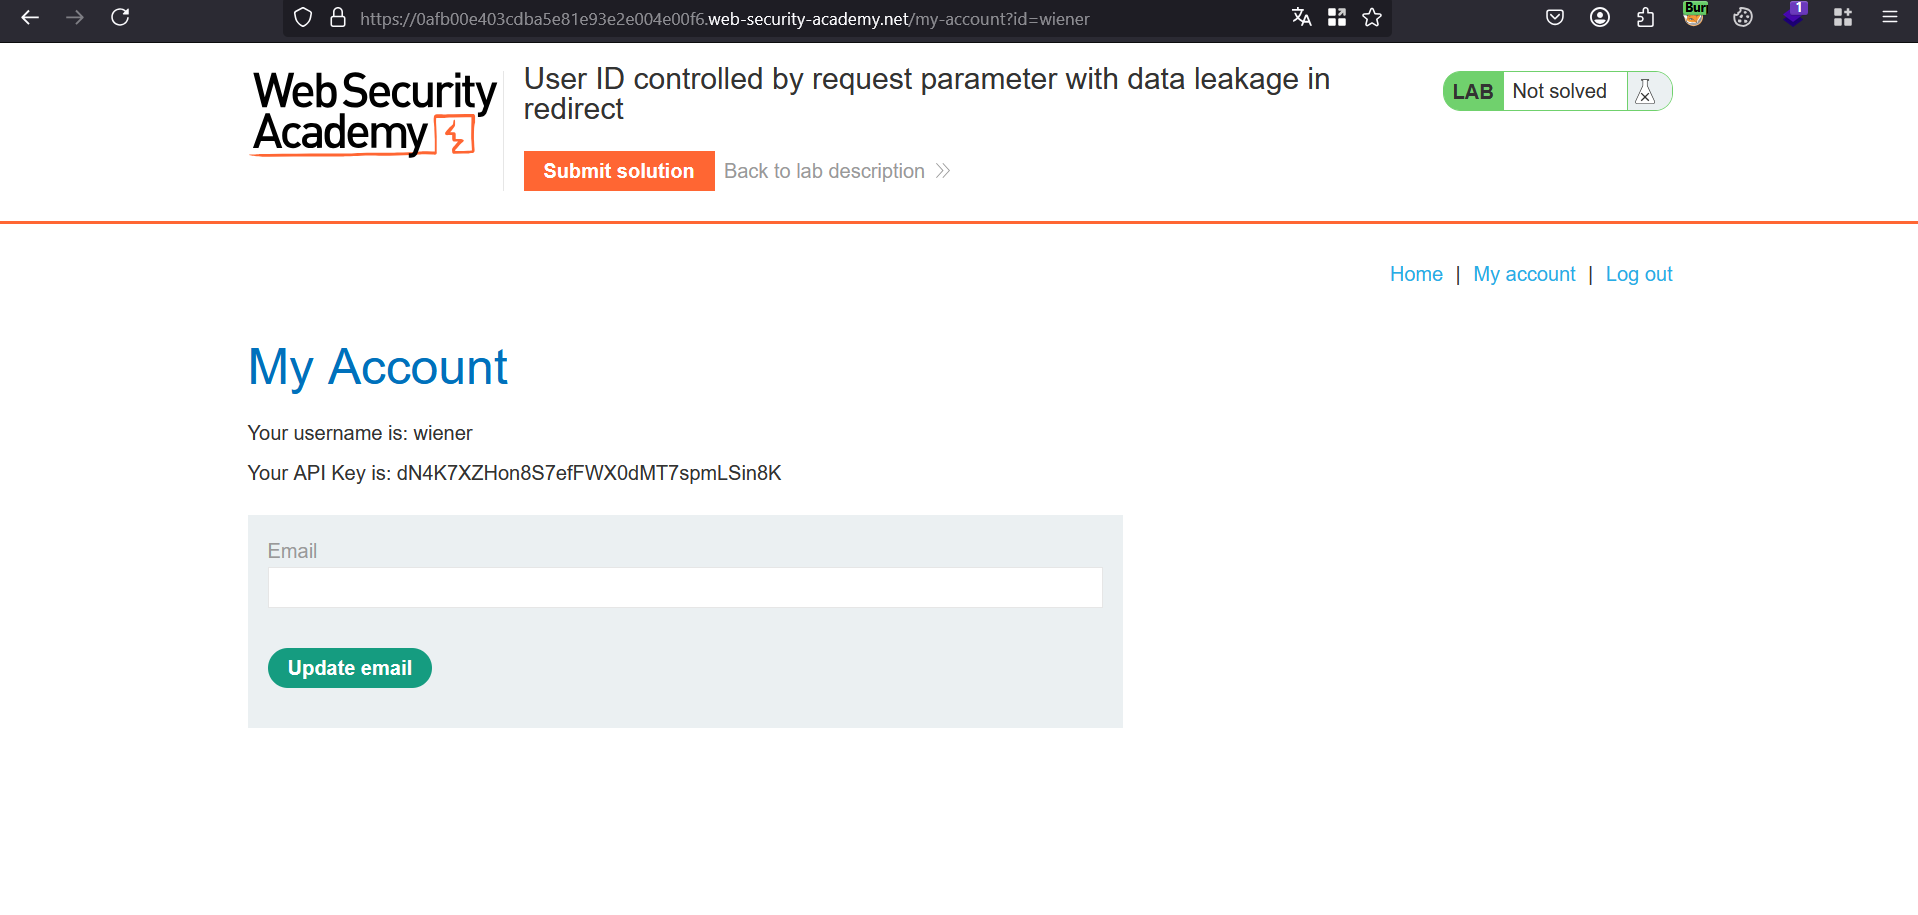Open the Firefox hamburger application menu
Screen dimensions: 1918x915
tap(1889, 17)
